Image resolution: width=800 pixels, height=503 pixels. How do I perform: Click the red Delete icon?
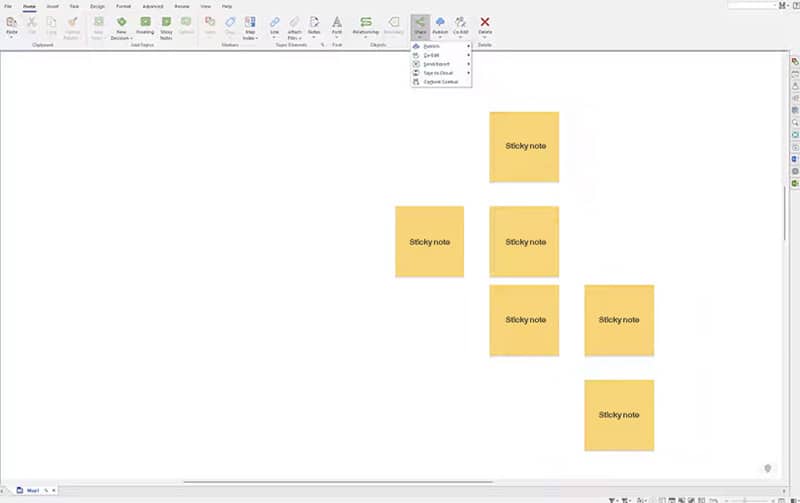(x=485, y=21)
